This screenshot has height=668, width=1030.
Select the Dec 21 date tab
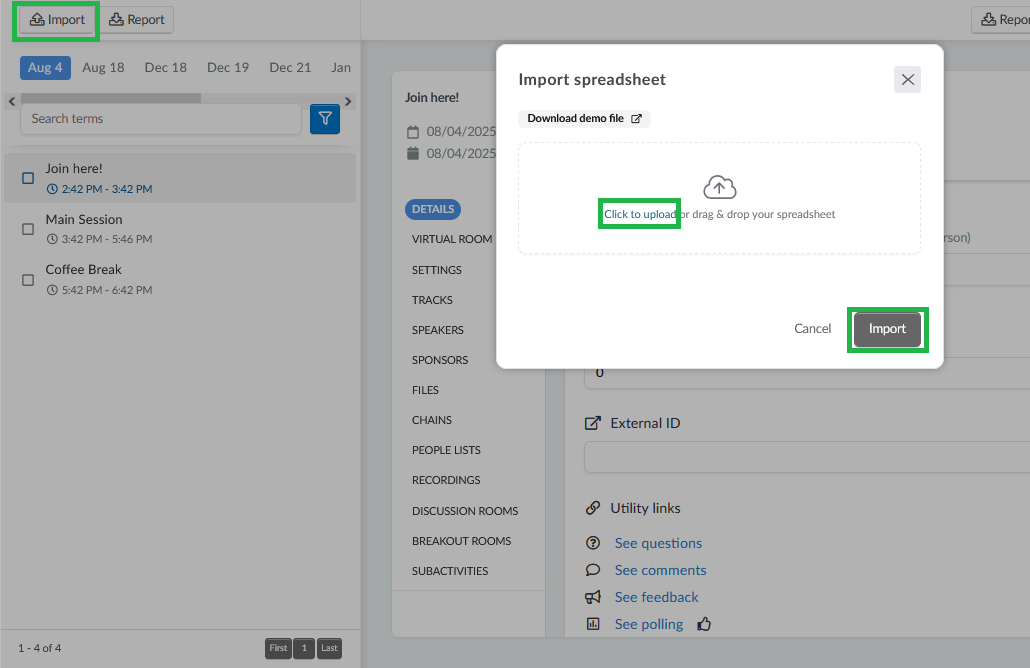point(290,68)
